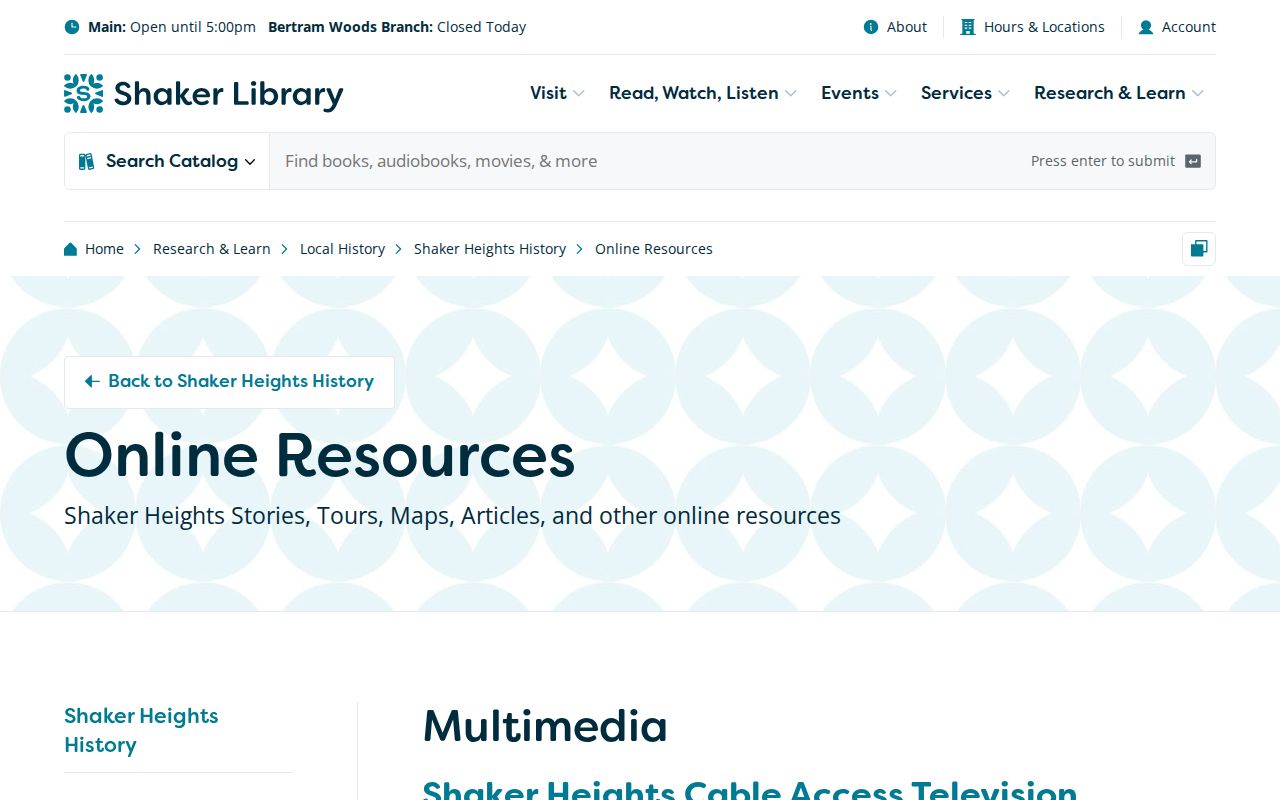Screen dimensions: 1280x800
Task: Click the copy page icon by breadcrumbs
Action: coord(1199,249)
